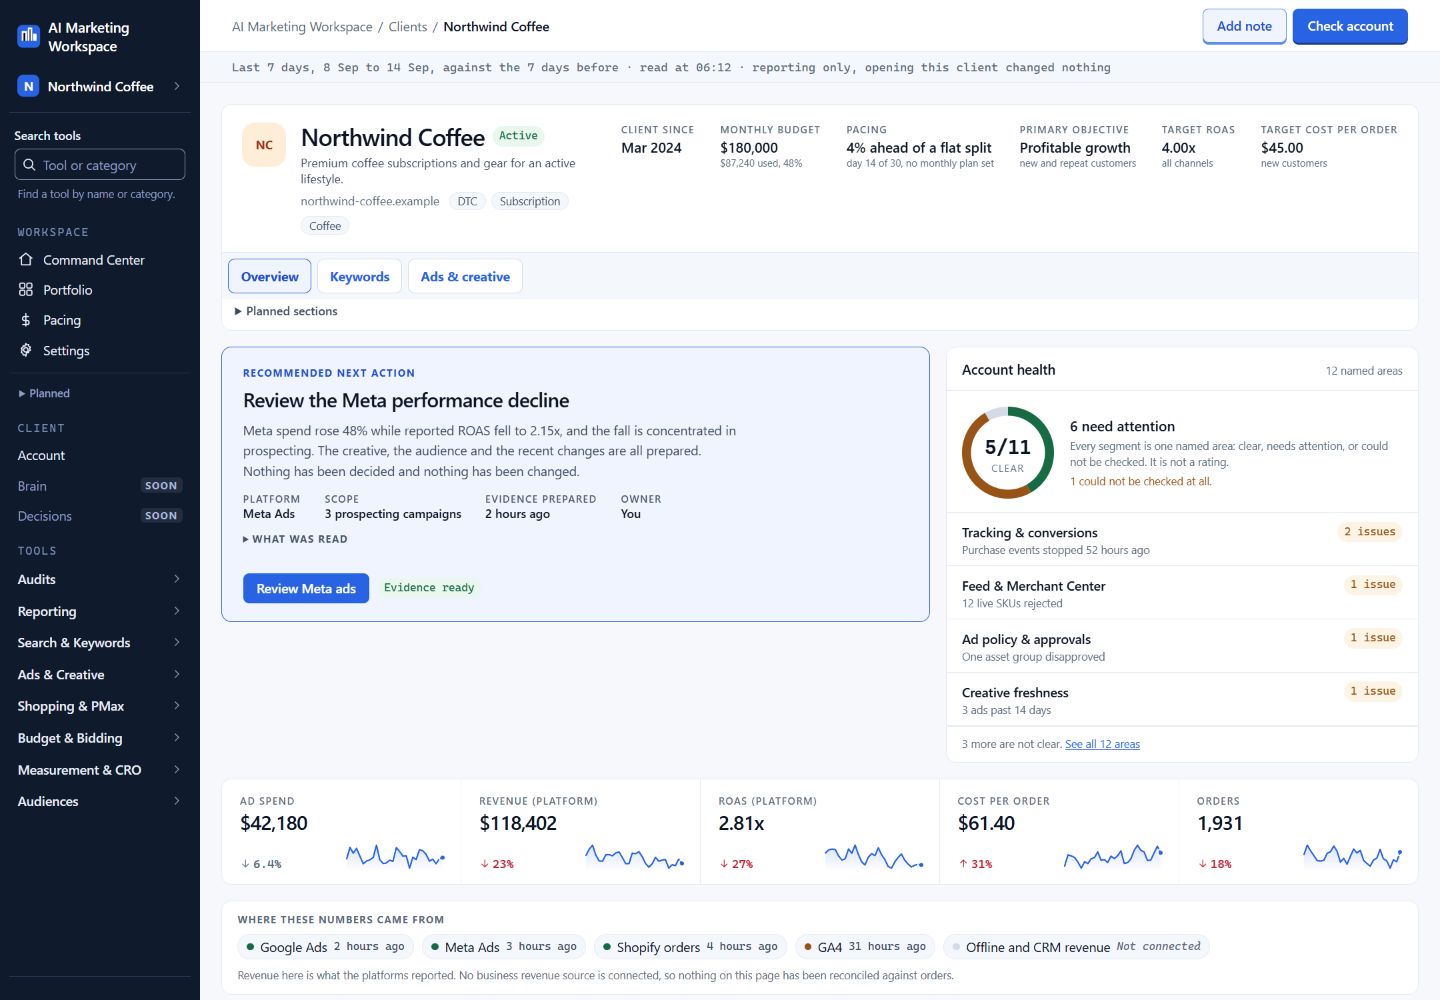The image size is (1440, 1000).
Task: Click the $45.00 target cost value
Action: [x=1282, y=147]
